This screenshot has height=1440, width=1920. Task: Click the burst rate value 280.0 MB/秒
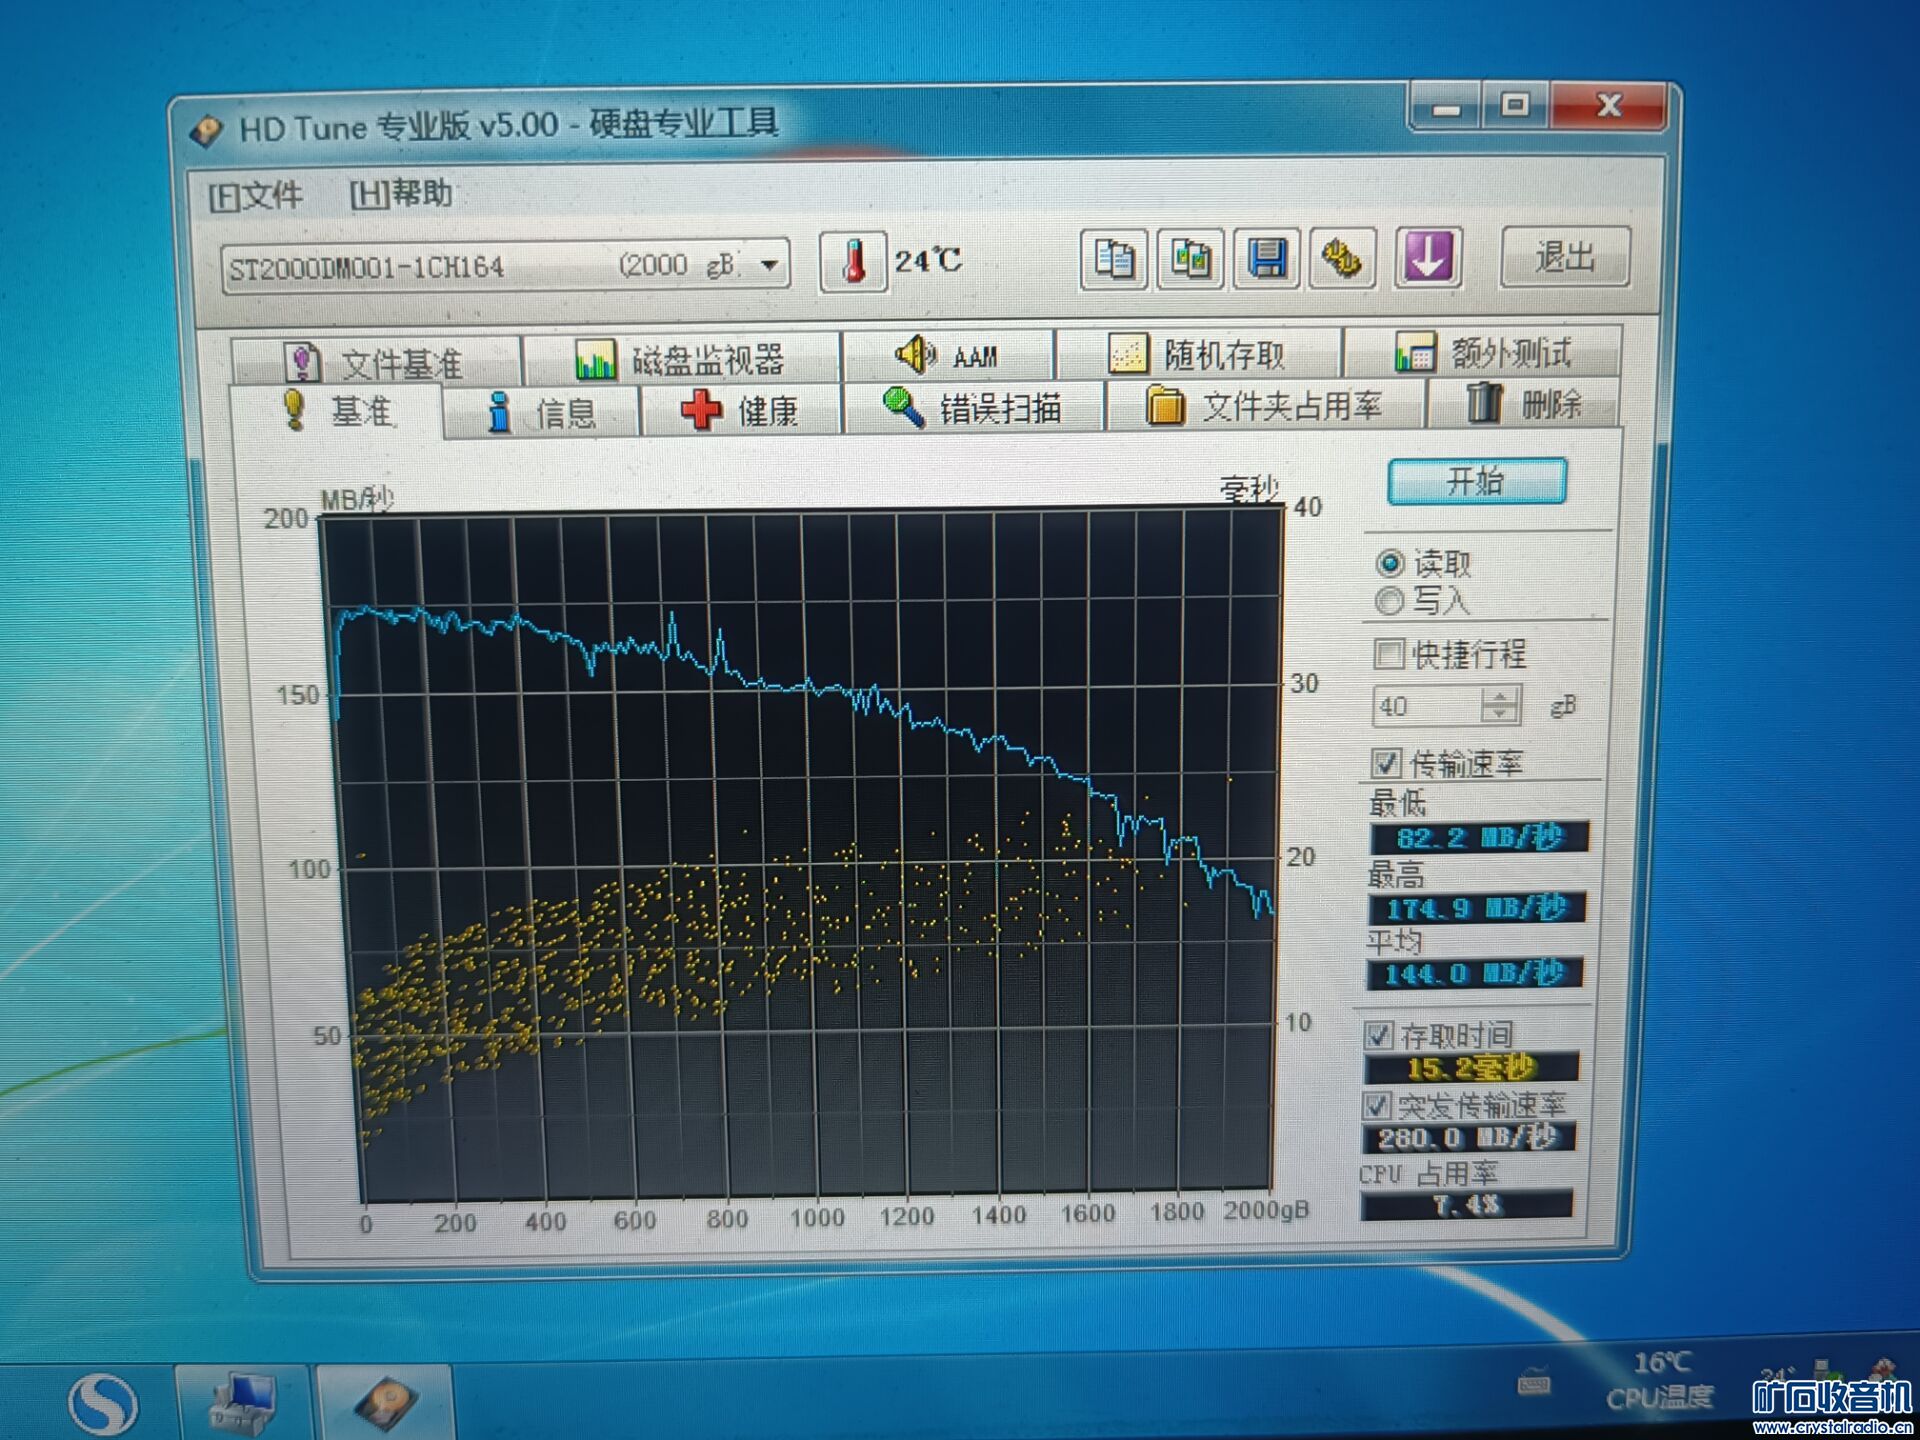coord(1468,1138)
